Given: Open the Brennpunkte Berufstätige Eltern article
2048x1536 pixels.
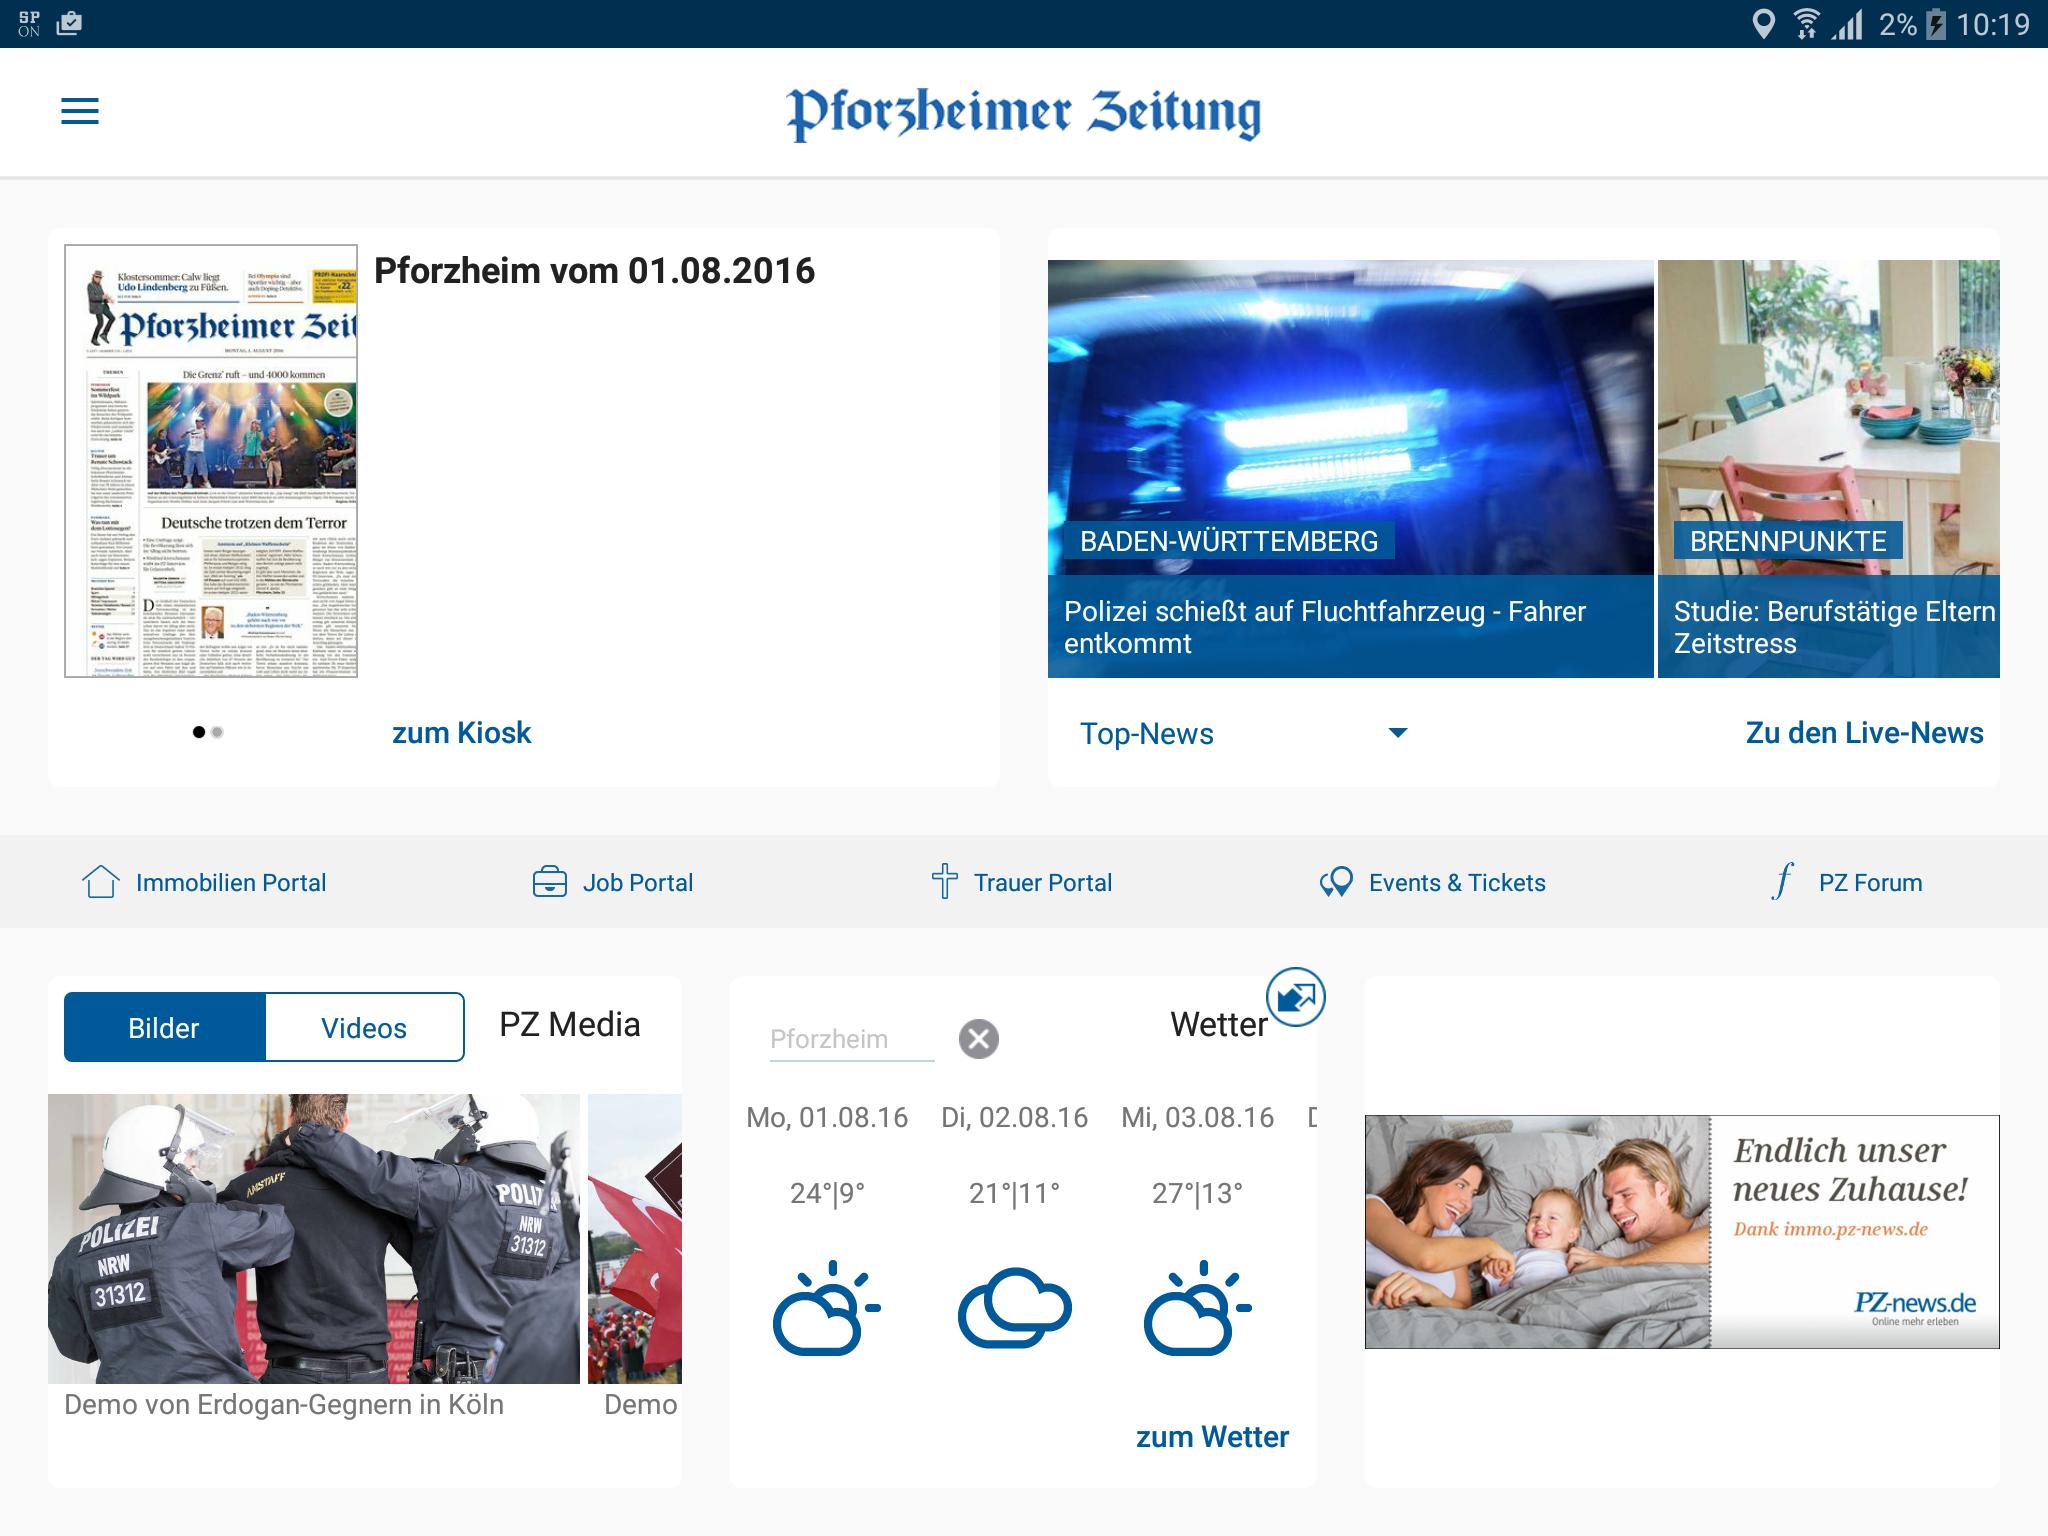Looking at the screenshot, I should pyautogui.click(x=1829, y=469).
